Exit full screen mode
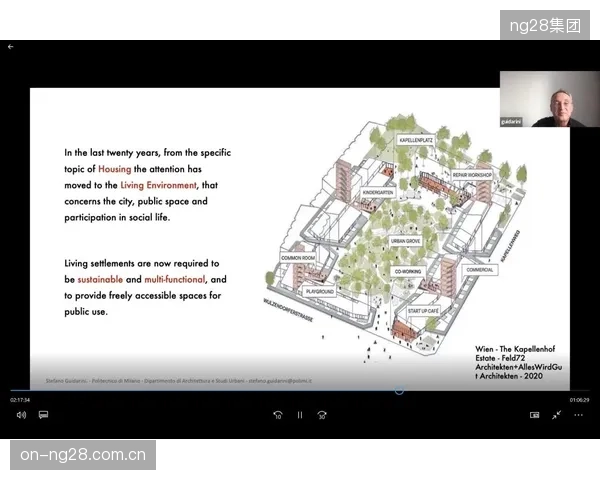This screenshot has height=480, width=600. click(557, 415)
